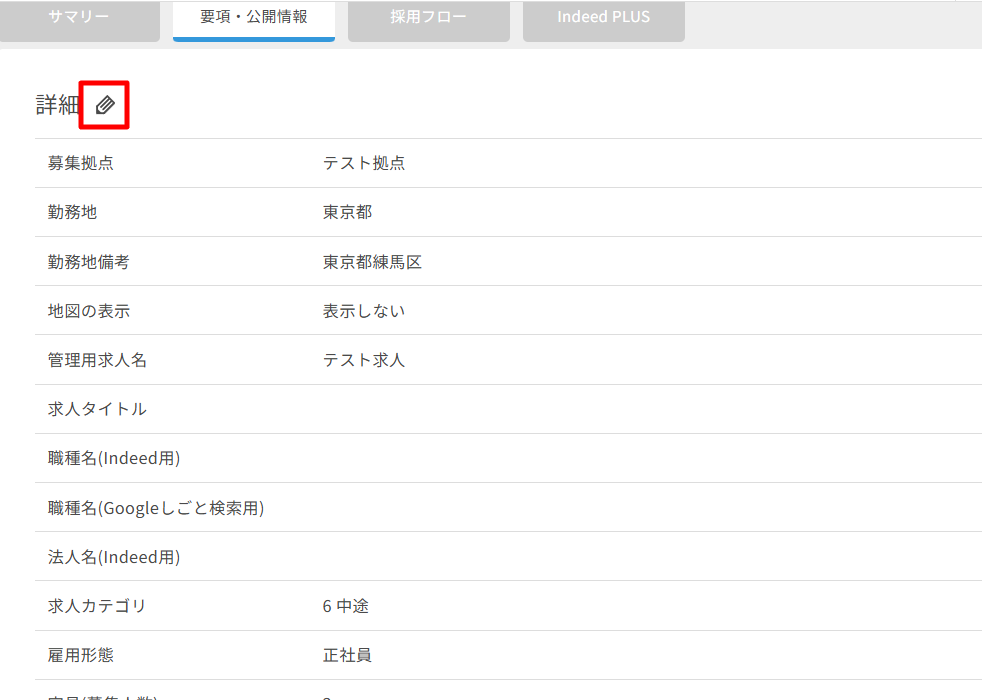The image size is (982, 700).
Task: Click the pencil edit icon beside 詳細
Action: coord(105,105)
